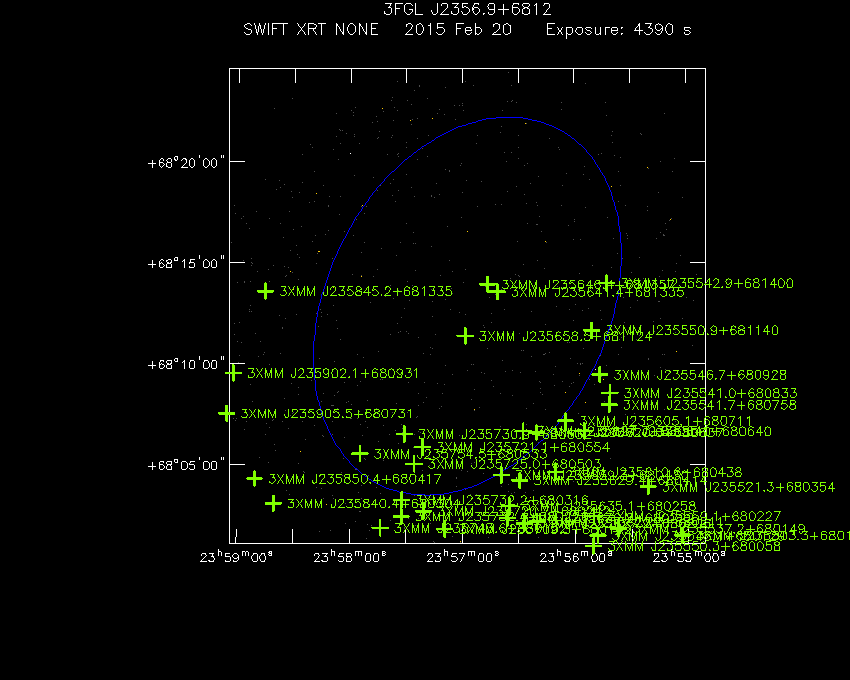
Task: Select source label 3XMM J235850.4+680417
Action: (x=355, y=479)
